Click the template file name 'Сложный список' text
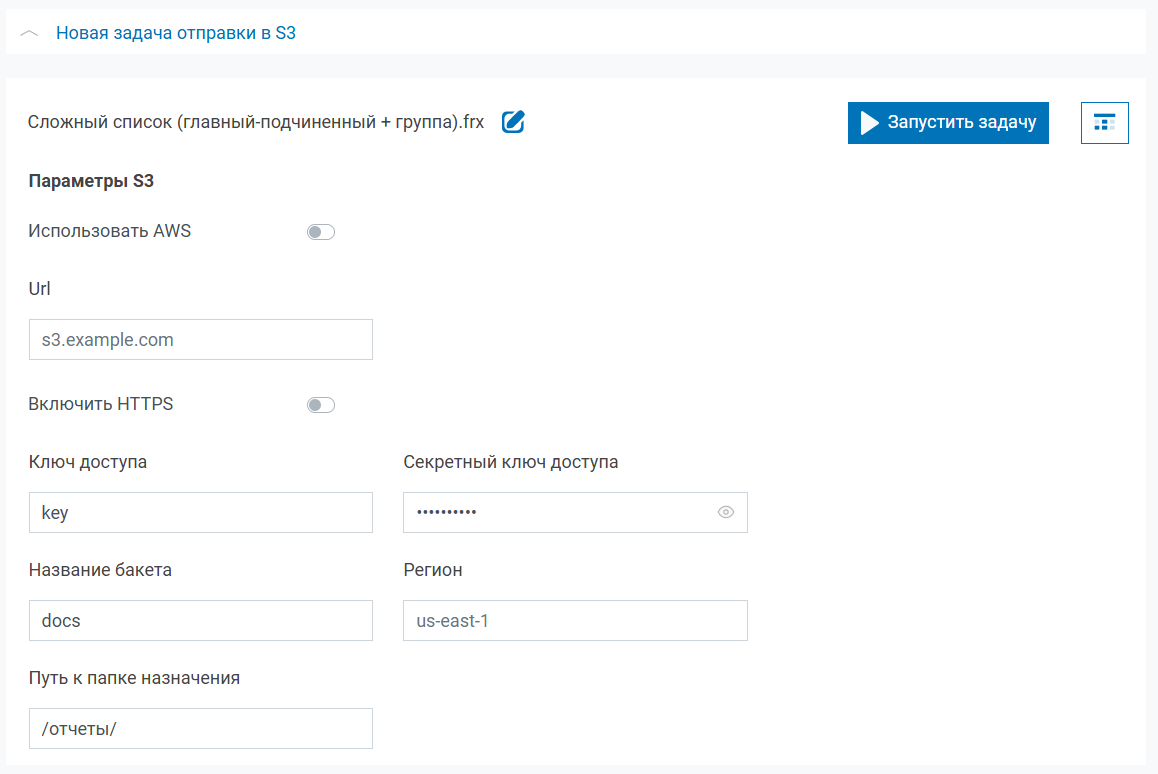The width and height of the screenshot is (1158, 774). click(256, 123)
